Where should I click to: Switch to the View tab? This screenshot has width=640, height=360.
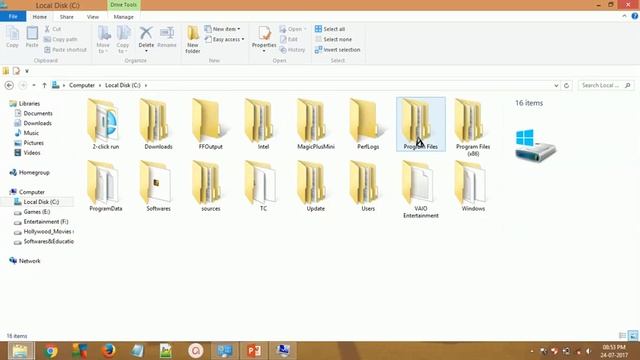click(93, 17)
